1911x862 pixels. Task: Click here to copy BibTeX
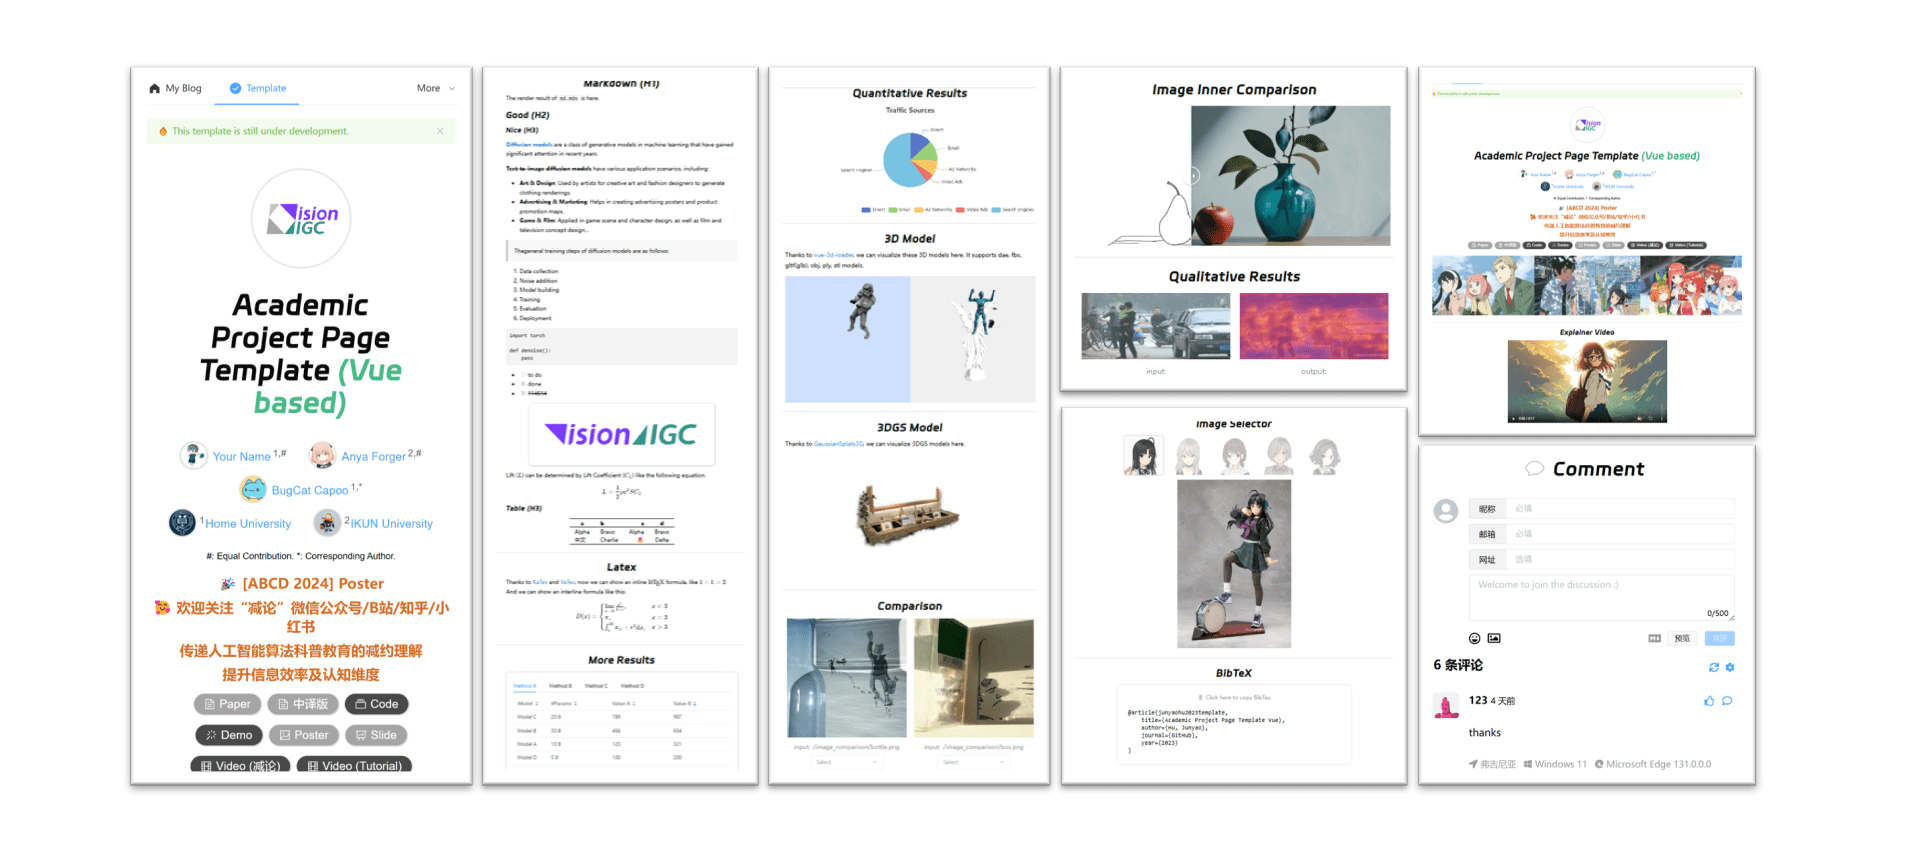pyautogui.click(x=1234, y=697)
